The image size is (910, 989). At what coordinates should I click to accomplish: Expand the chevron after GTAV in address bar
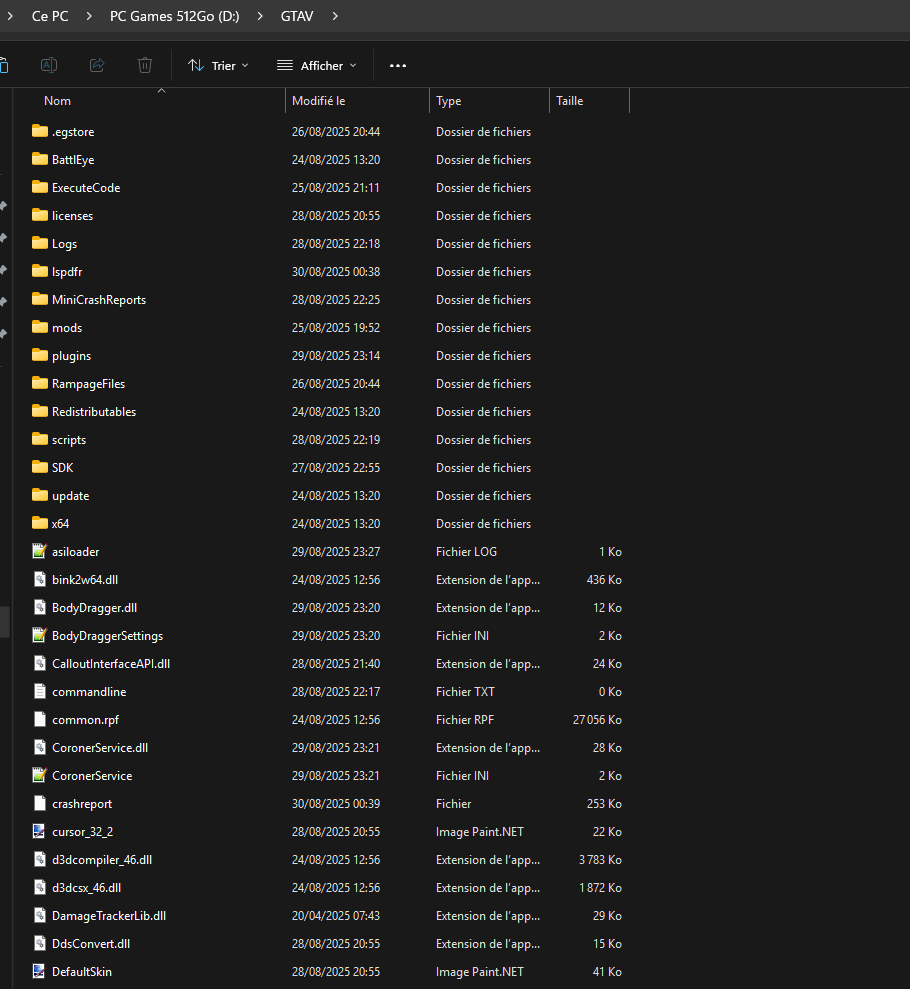(335, 16)
